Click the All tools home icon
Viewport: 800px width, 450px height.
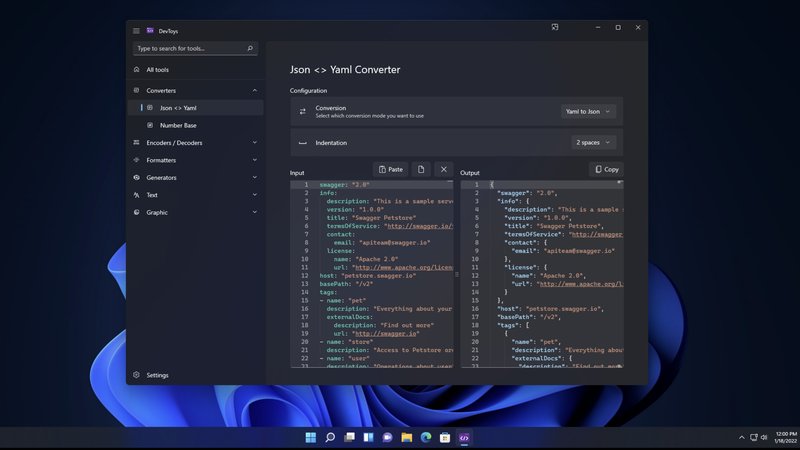coord(137,70)
